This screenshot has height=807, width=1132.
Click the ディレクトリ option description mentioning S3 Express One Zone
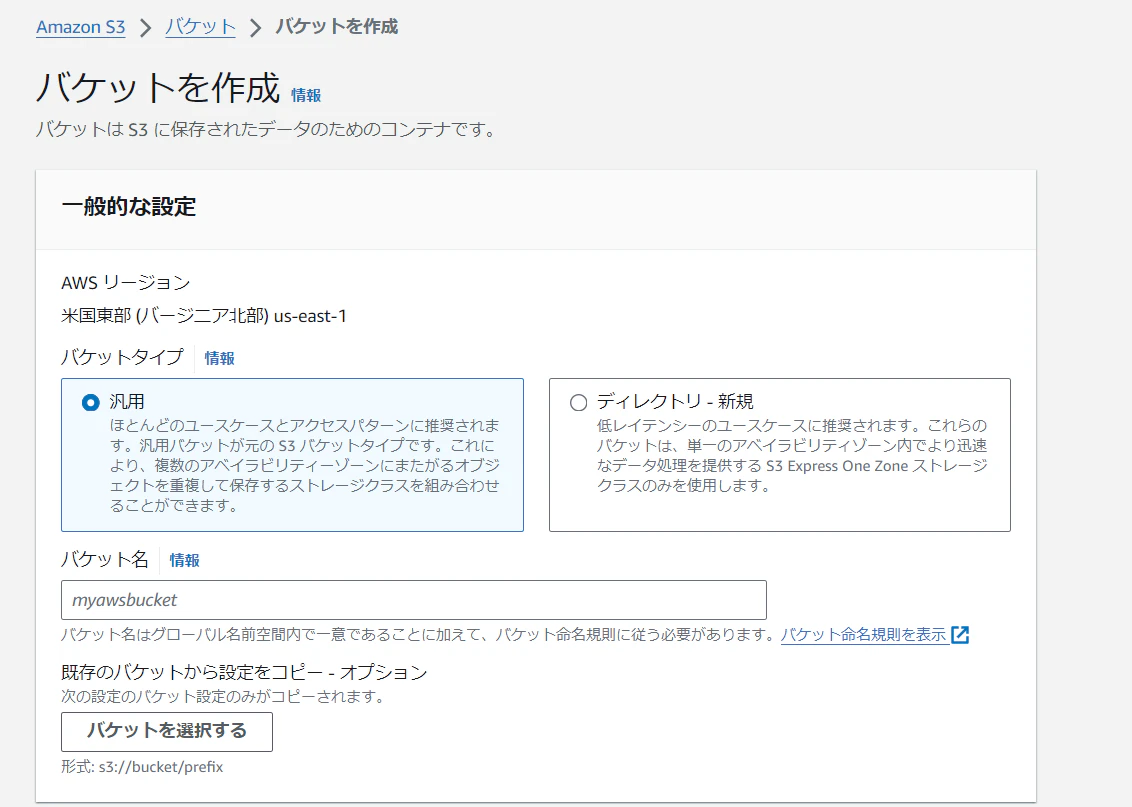(792, 455)
